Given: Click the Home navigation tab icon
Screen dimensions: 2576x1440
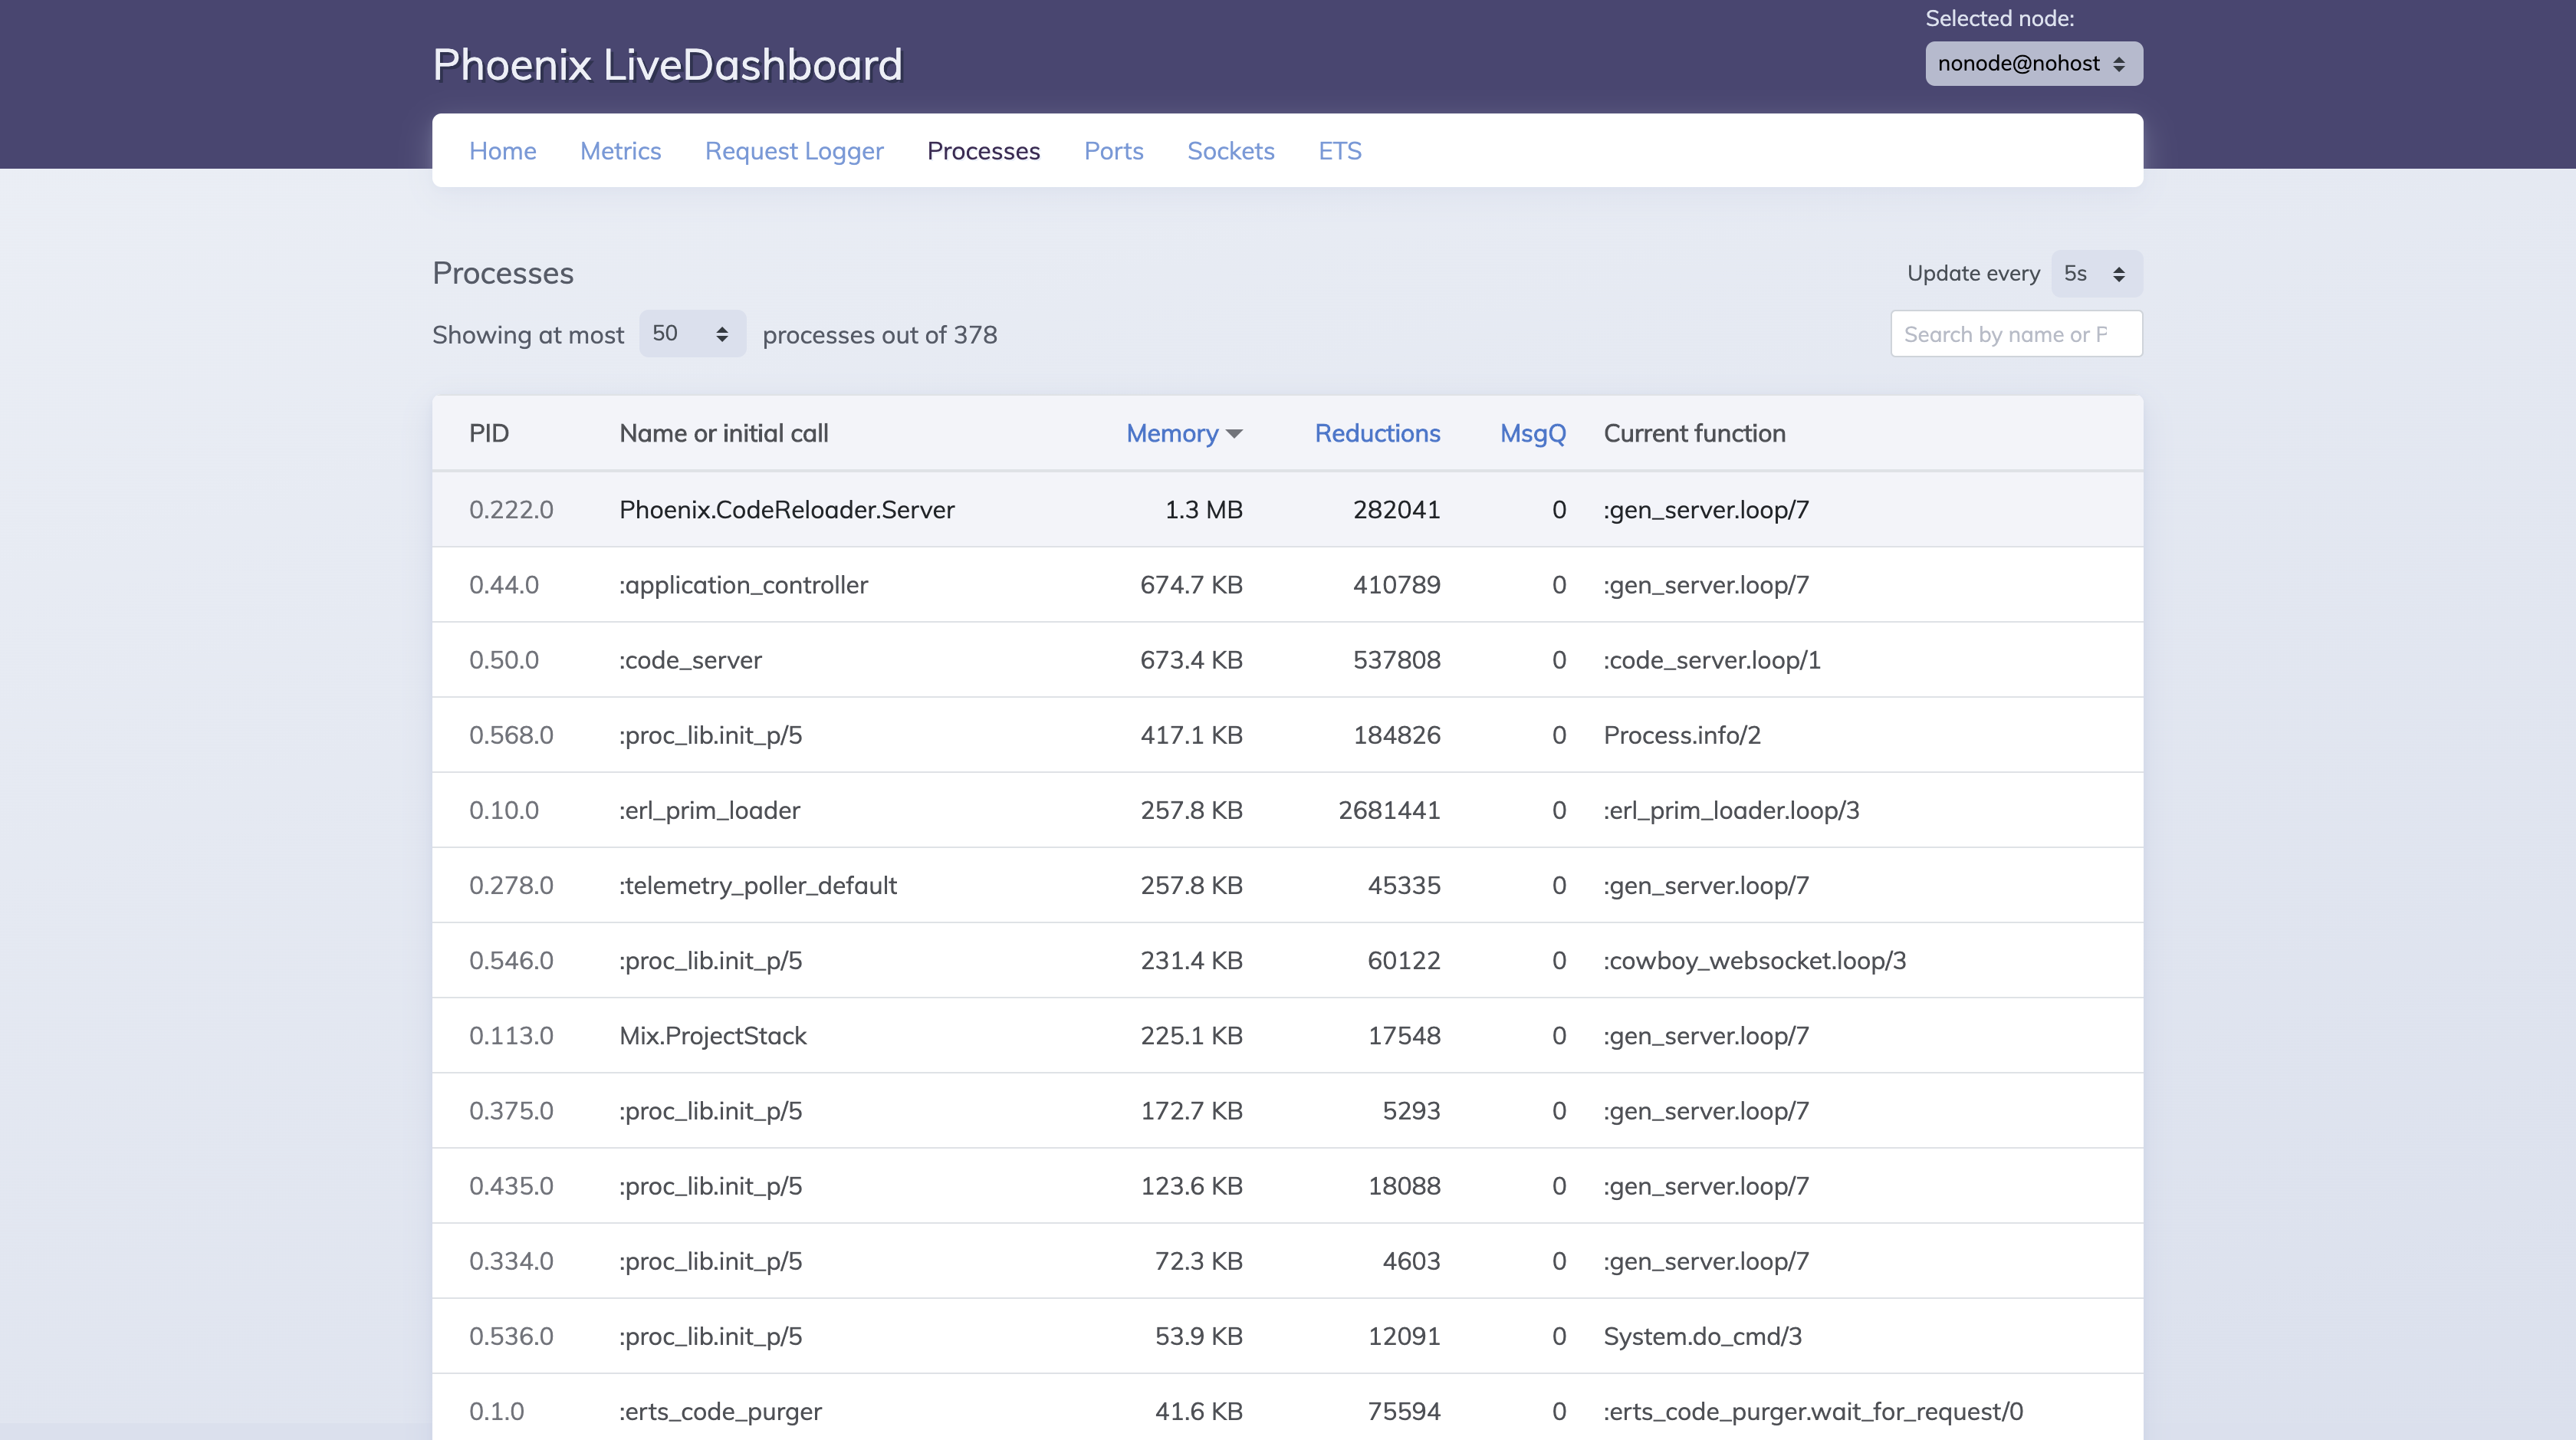Looking at the screenshot, I should click(x=502, y=150).
